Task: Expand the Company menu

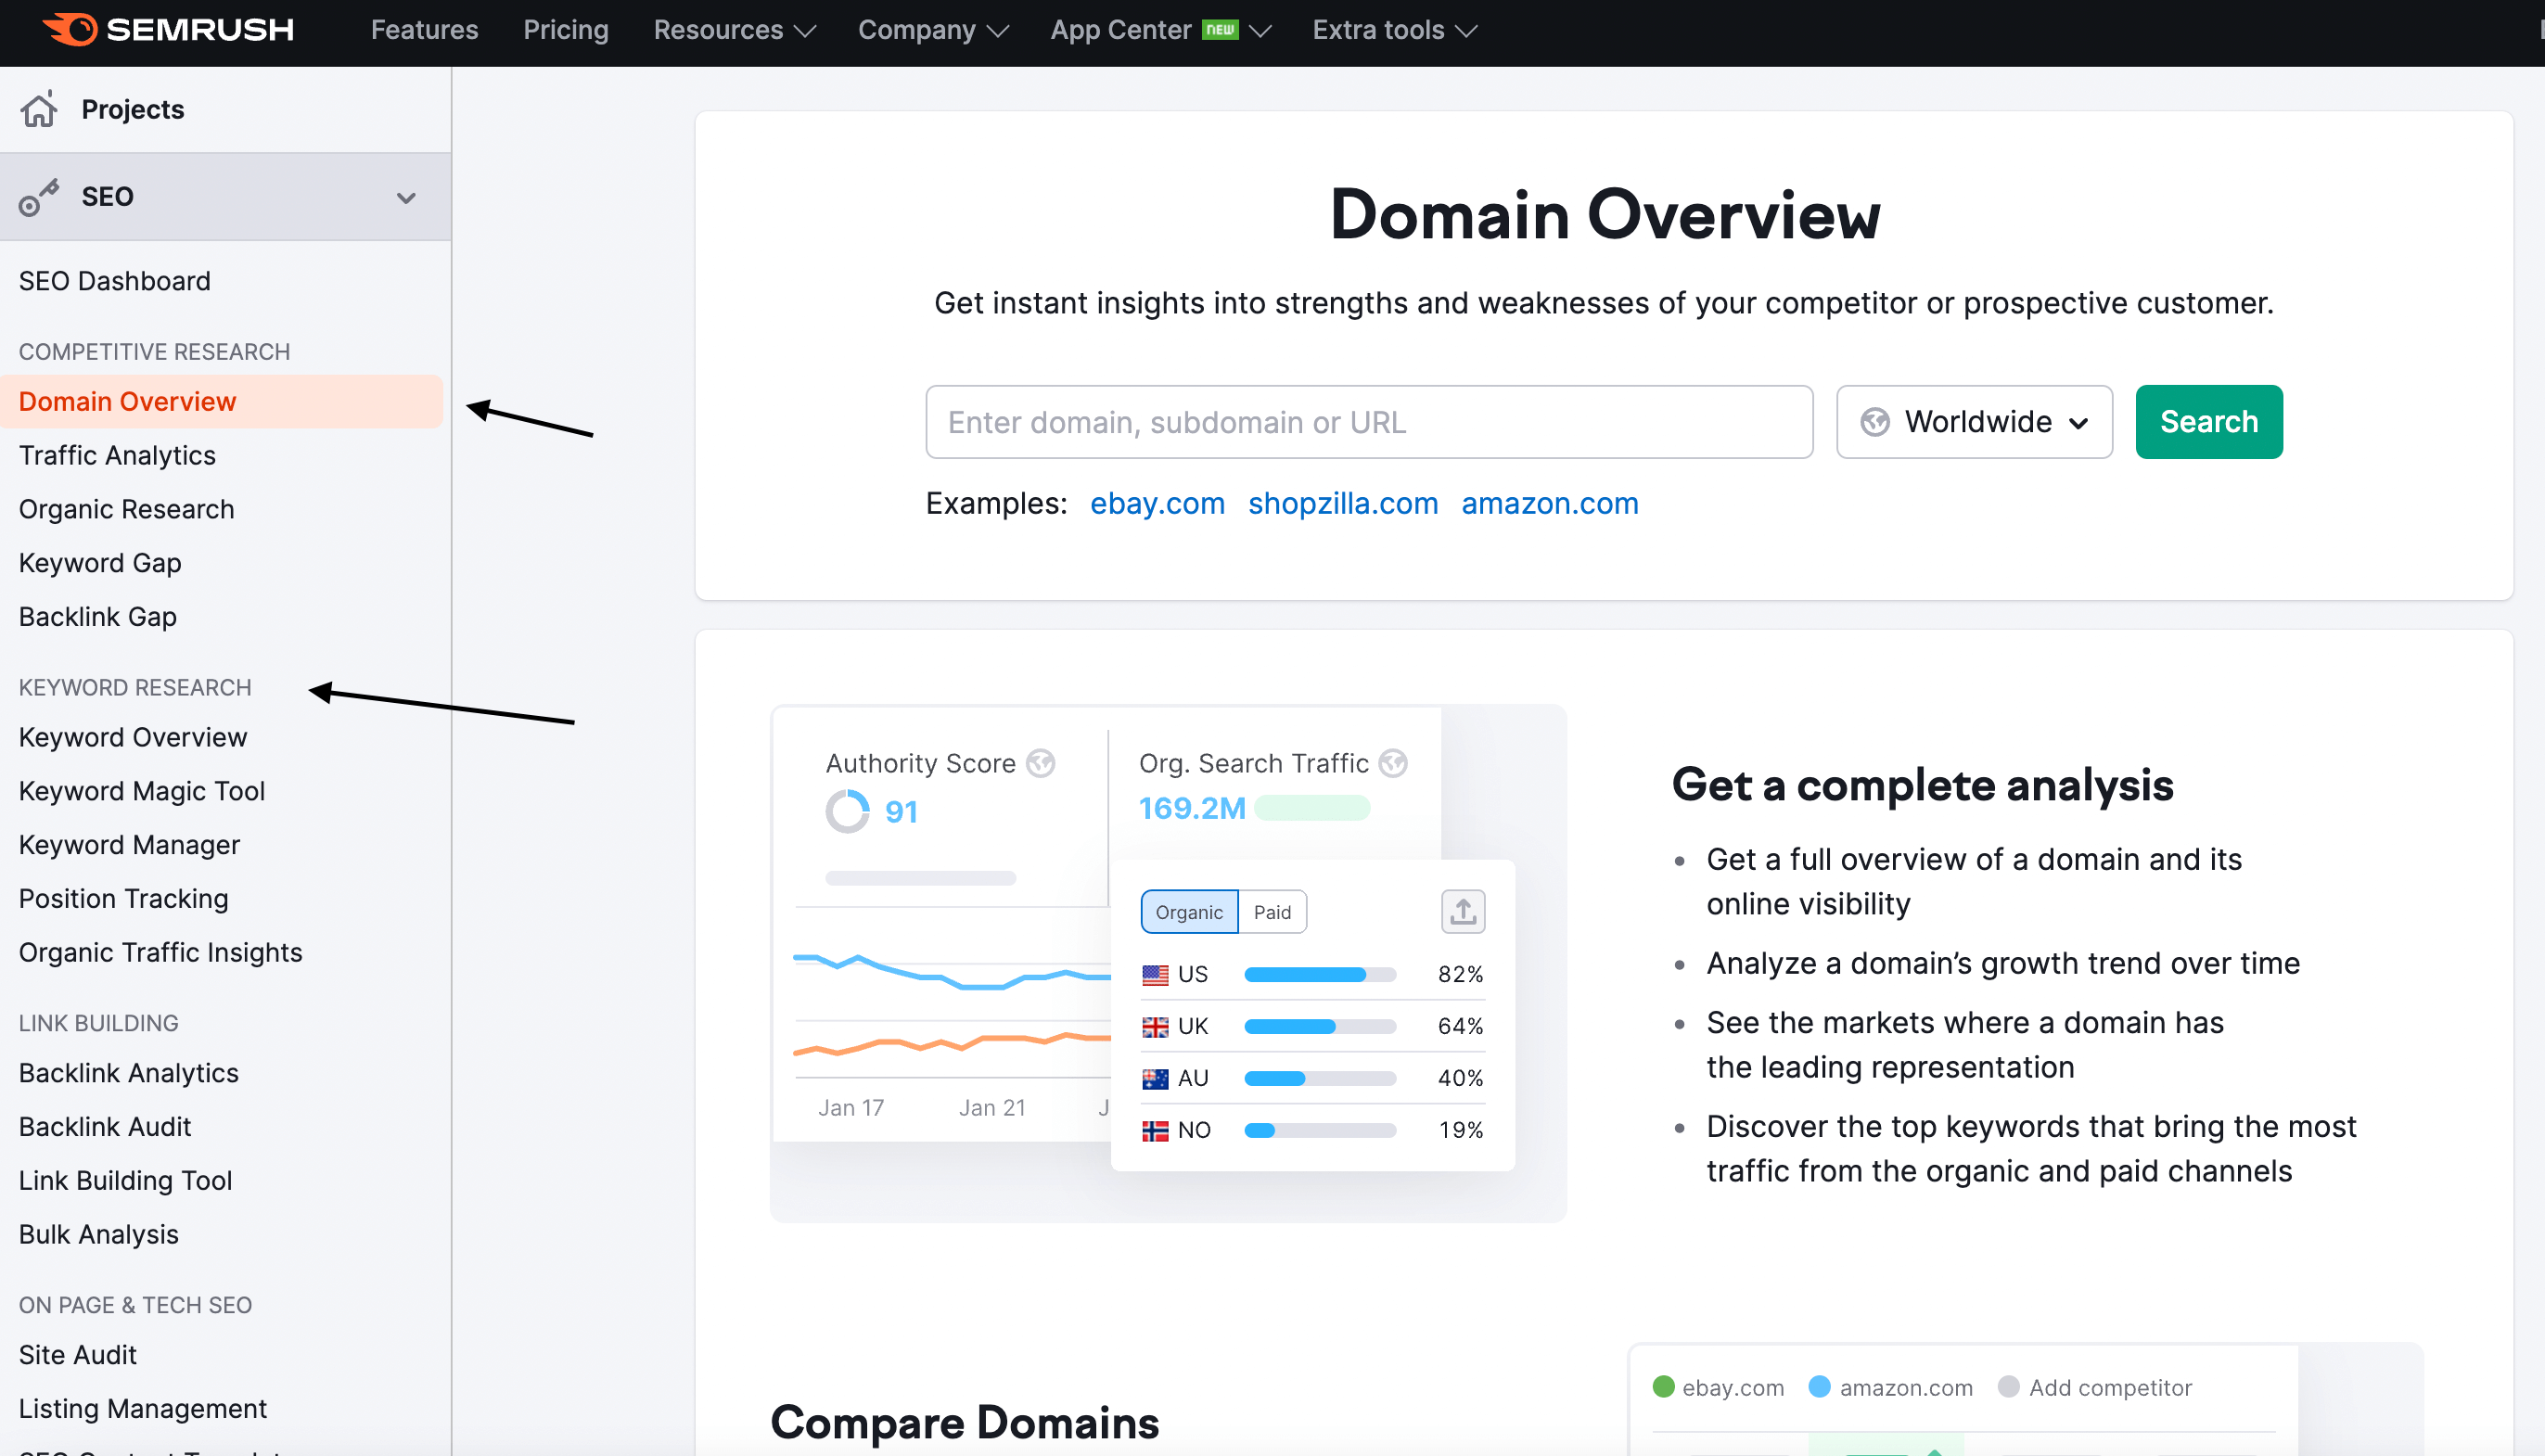Action: click(933, 30)
